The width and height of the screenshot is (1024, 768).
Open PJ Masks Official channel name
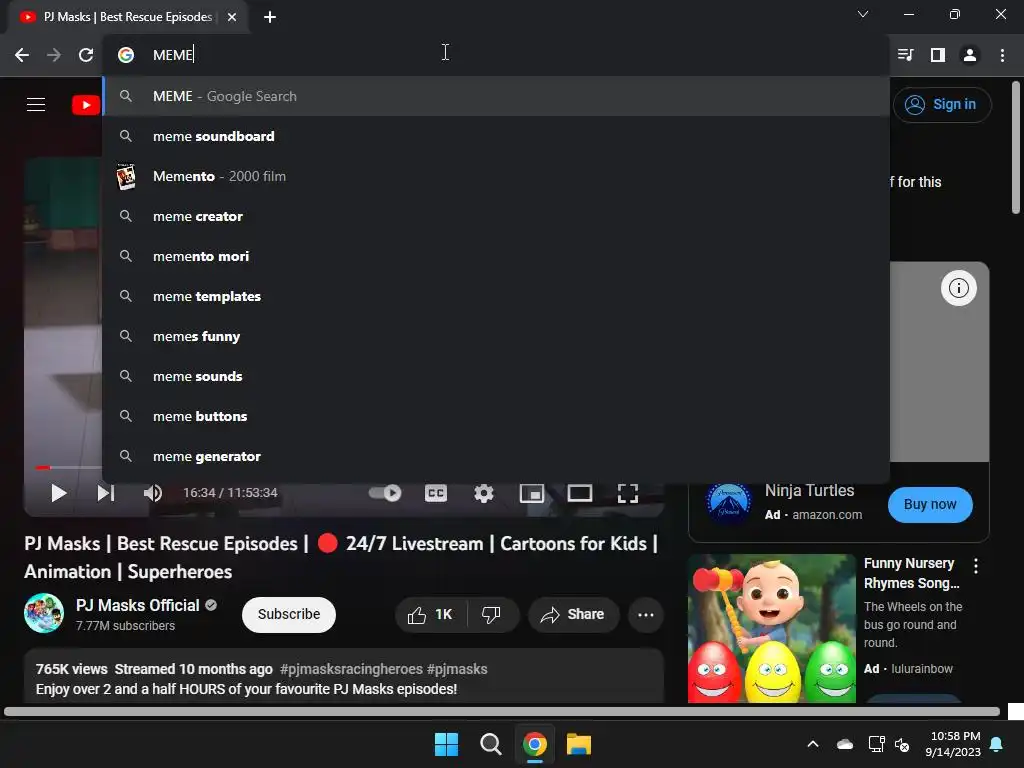coord(137,605)
